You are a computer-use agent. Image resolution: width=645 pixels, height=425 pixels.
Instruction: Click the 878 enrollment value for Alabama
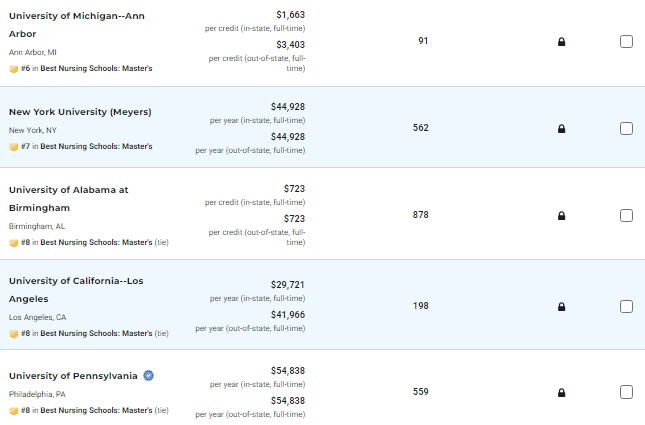click(421, 215)
